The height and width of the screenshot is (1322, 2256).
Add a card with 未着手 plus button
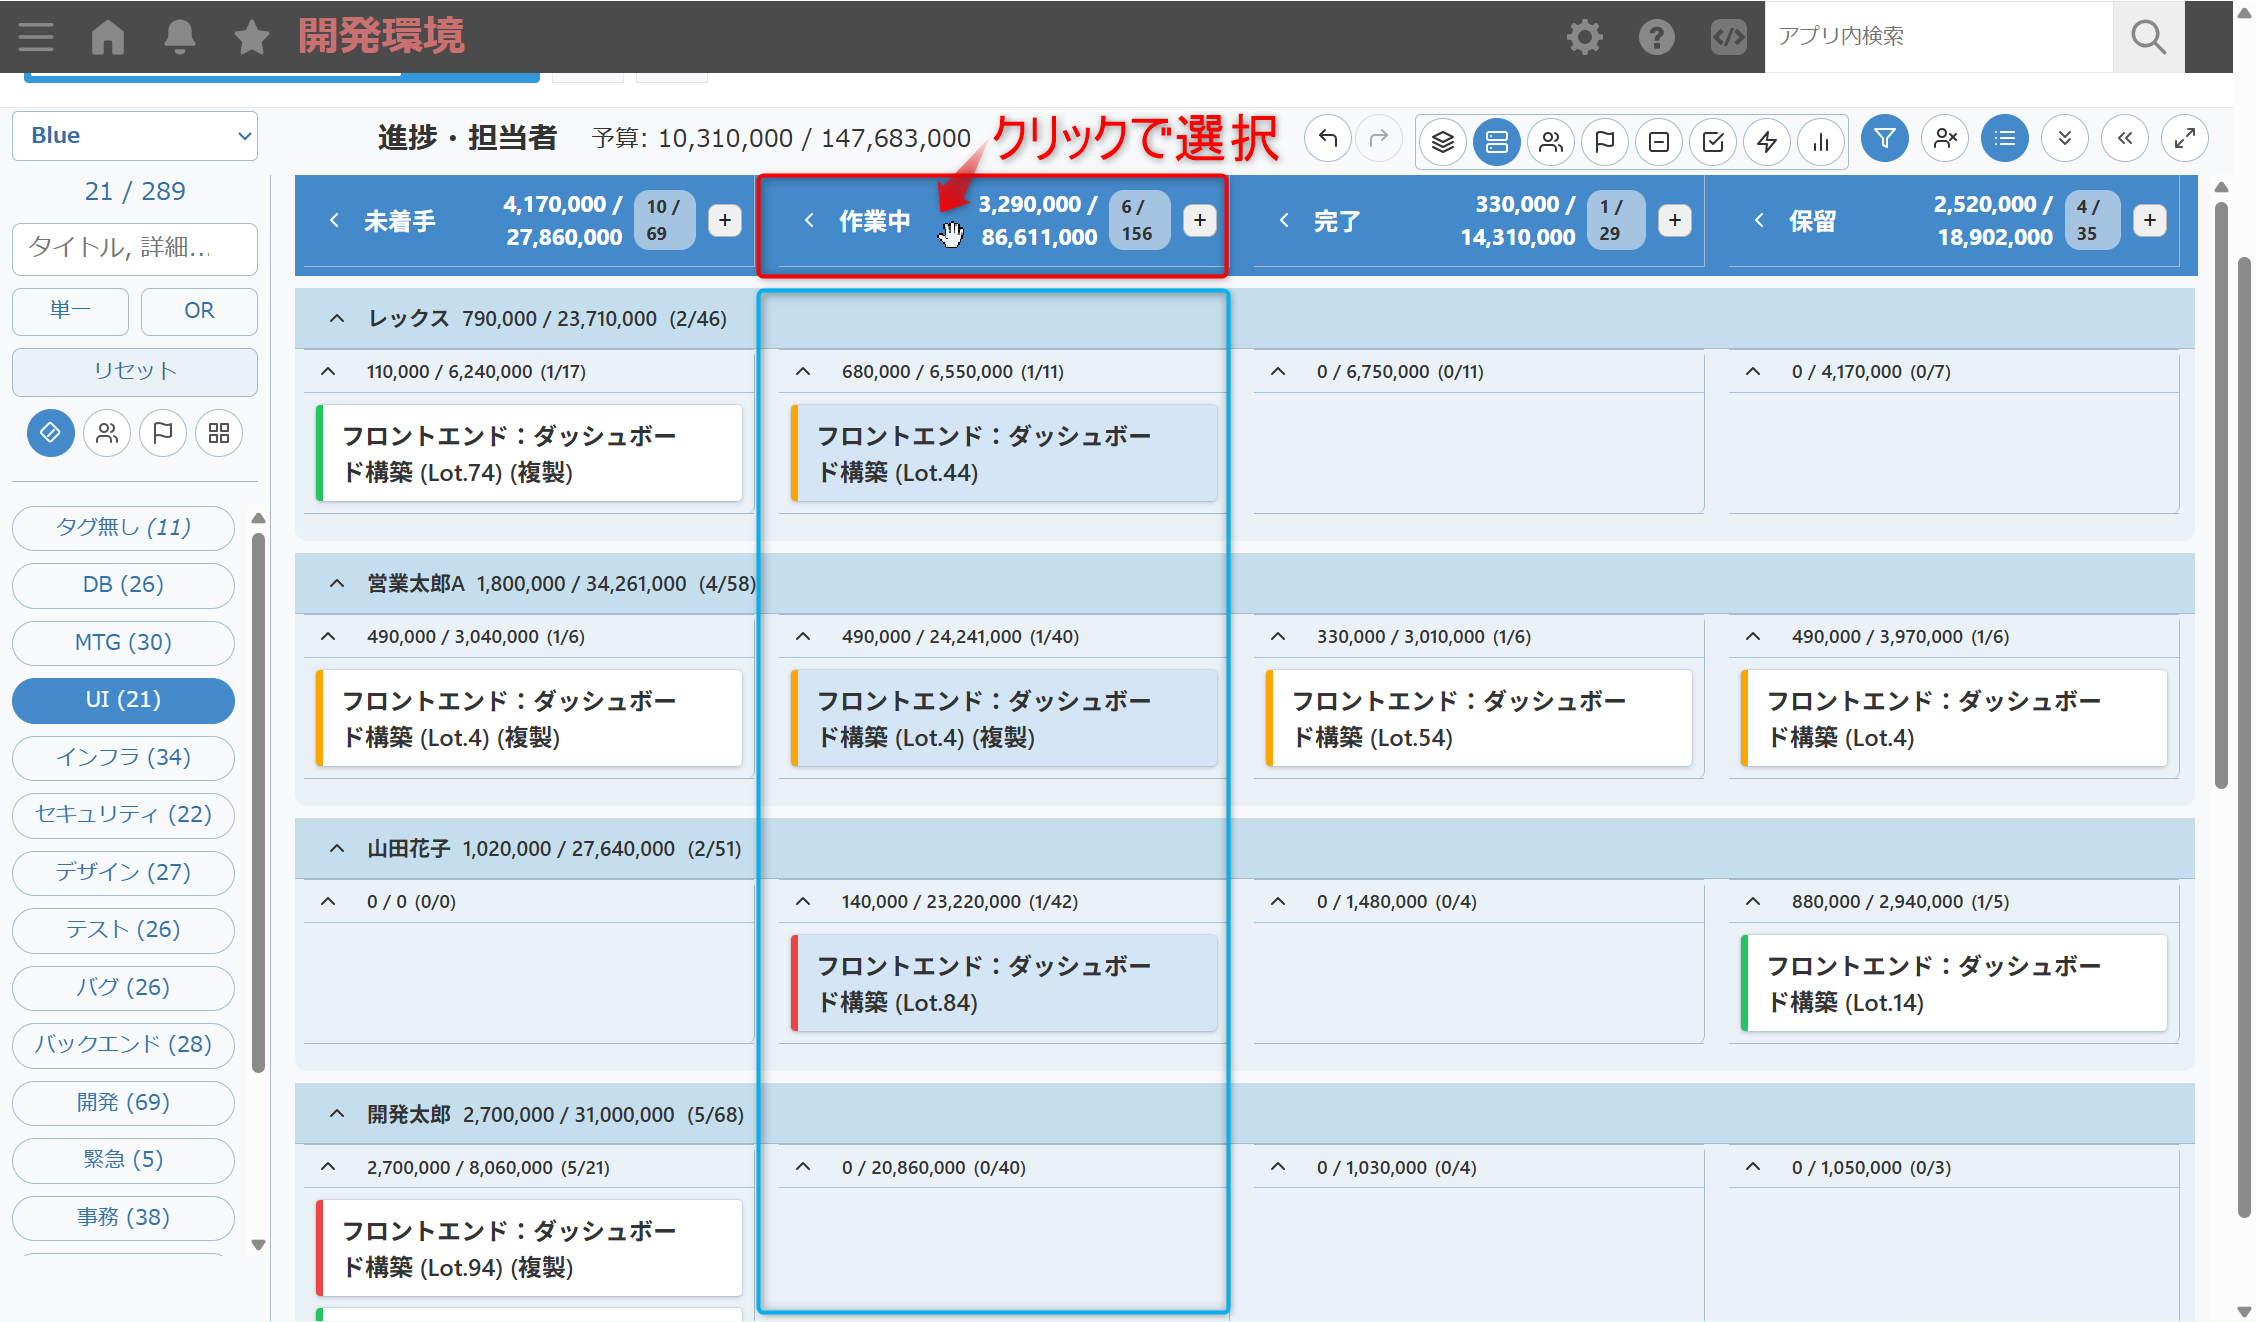[725, 220]
